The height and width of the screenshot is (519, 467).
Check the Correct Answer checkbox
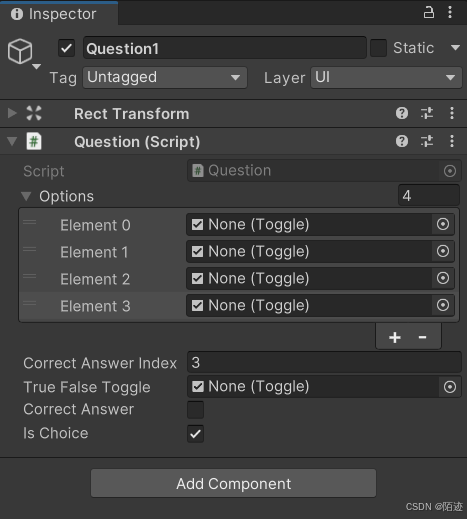195,410
